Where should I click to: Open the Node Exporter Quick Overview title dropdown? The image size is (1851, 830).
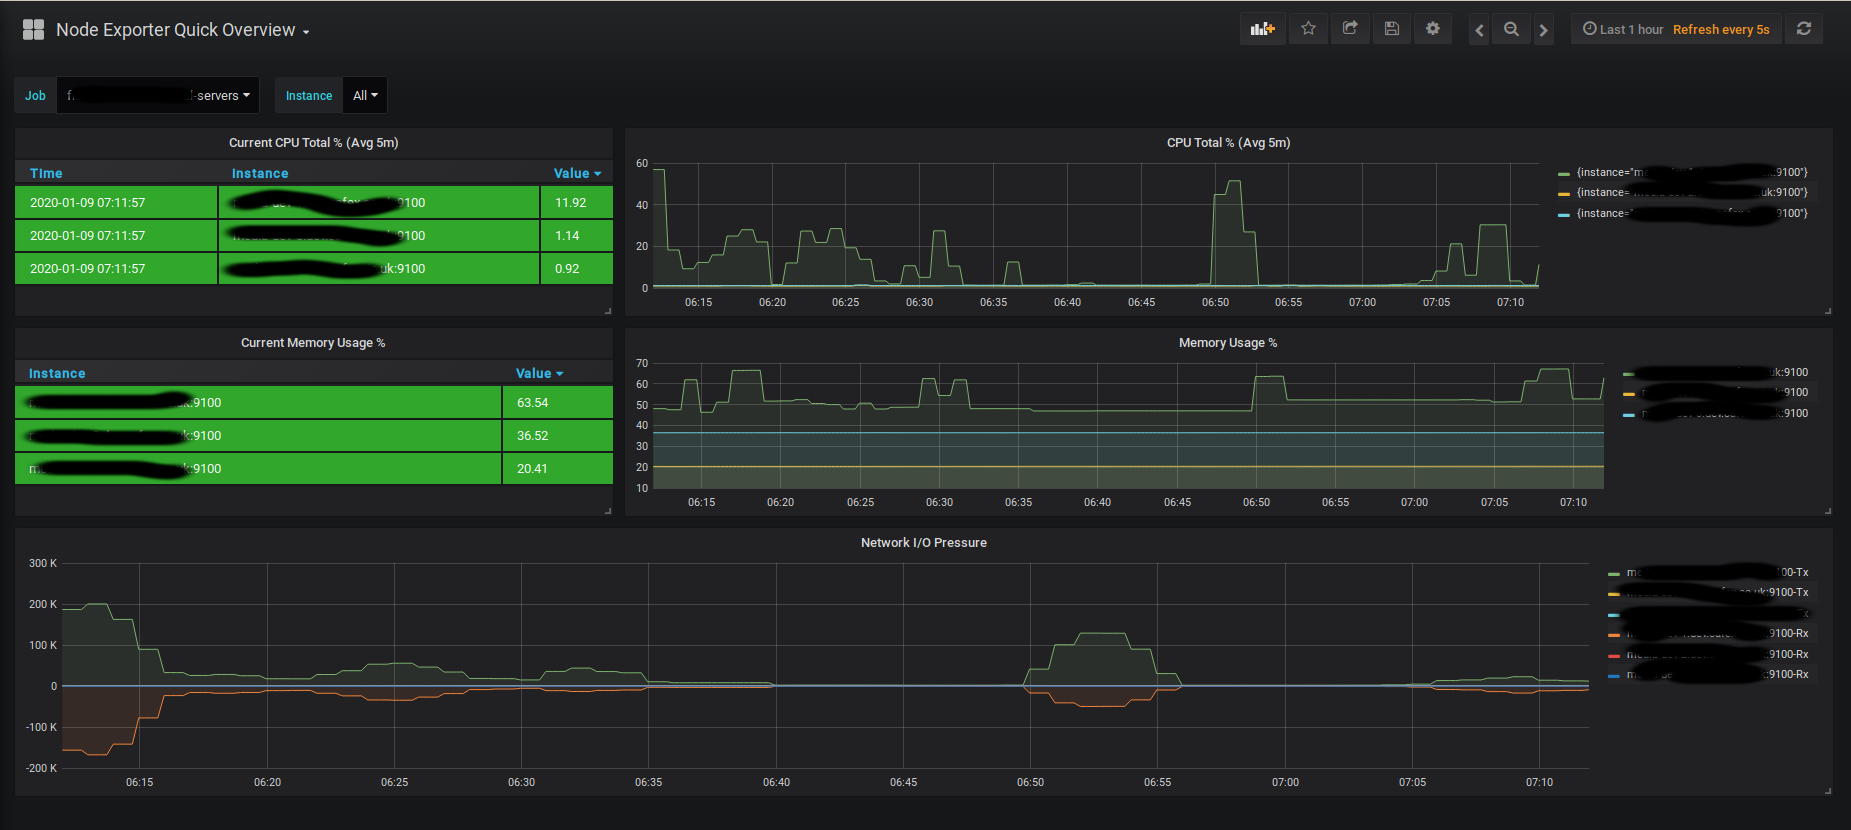(x=183, y=30)
